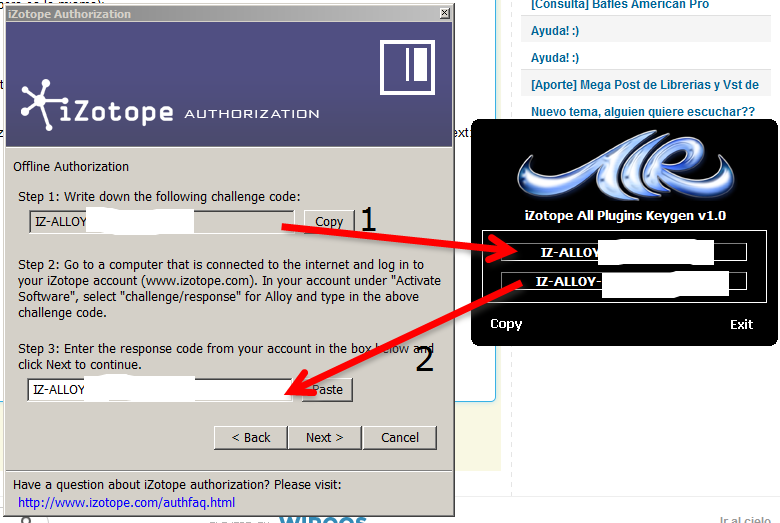This screenshot has height=523, width=780.
Task: Click the response code input field
Action: (x=160, y=390)
